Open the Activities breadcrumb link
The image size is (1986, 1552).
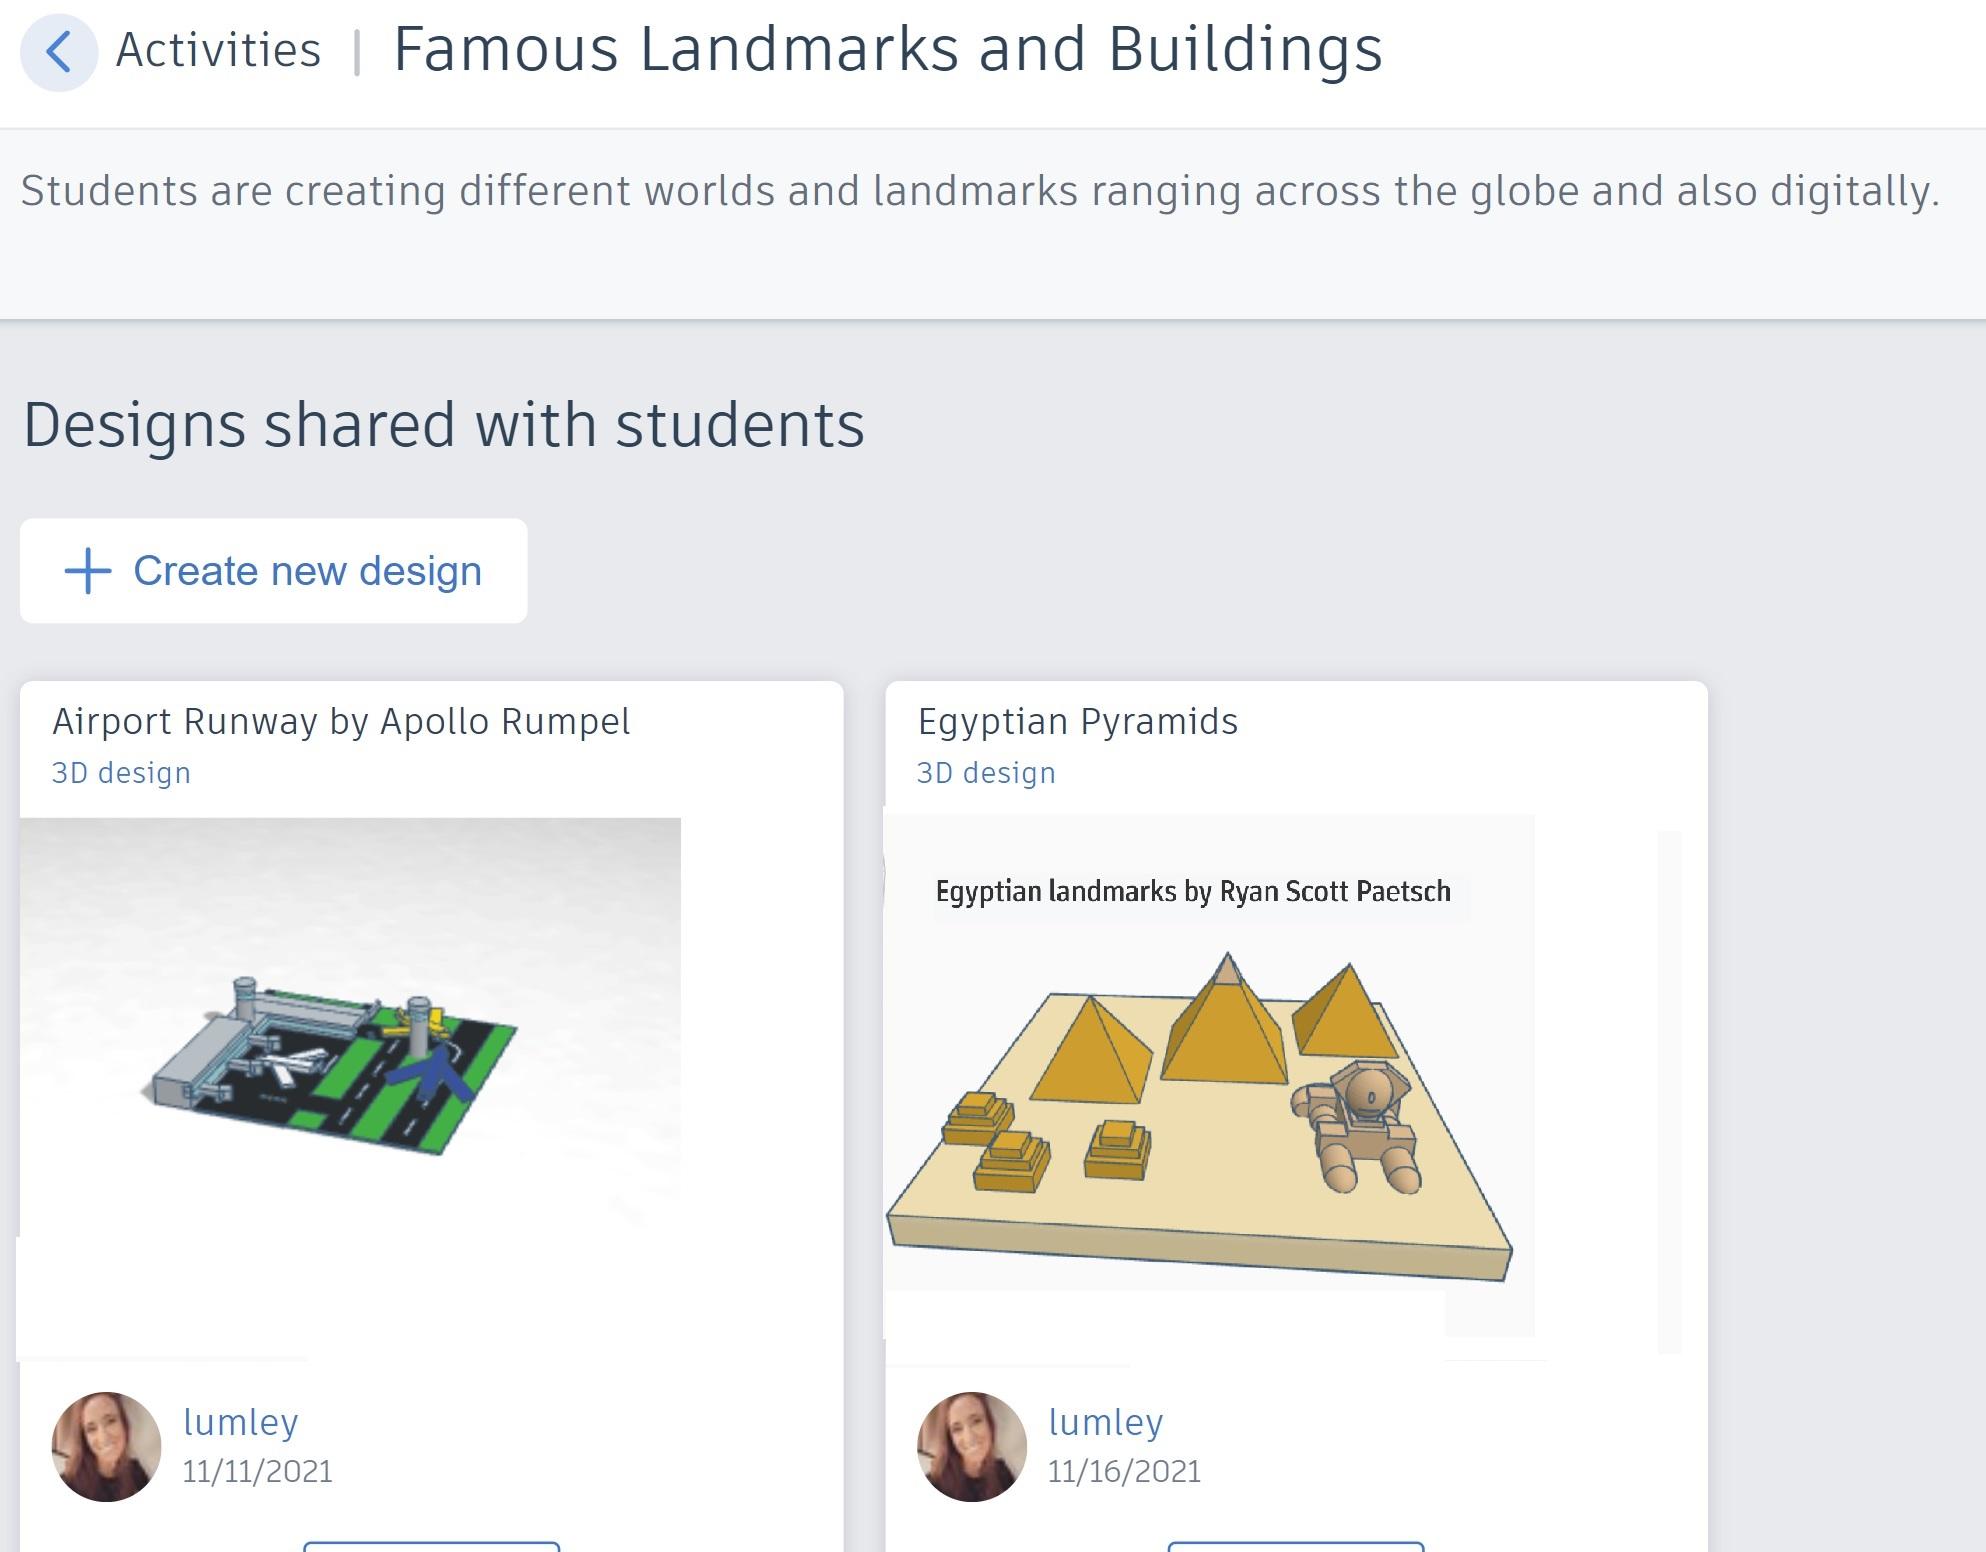(x=218, y=50)
